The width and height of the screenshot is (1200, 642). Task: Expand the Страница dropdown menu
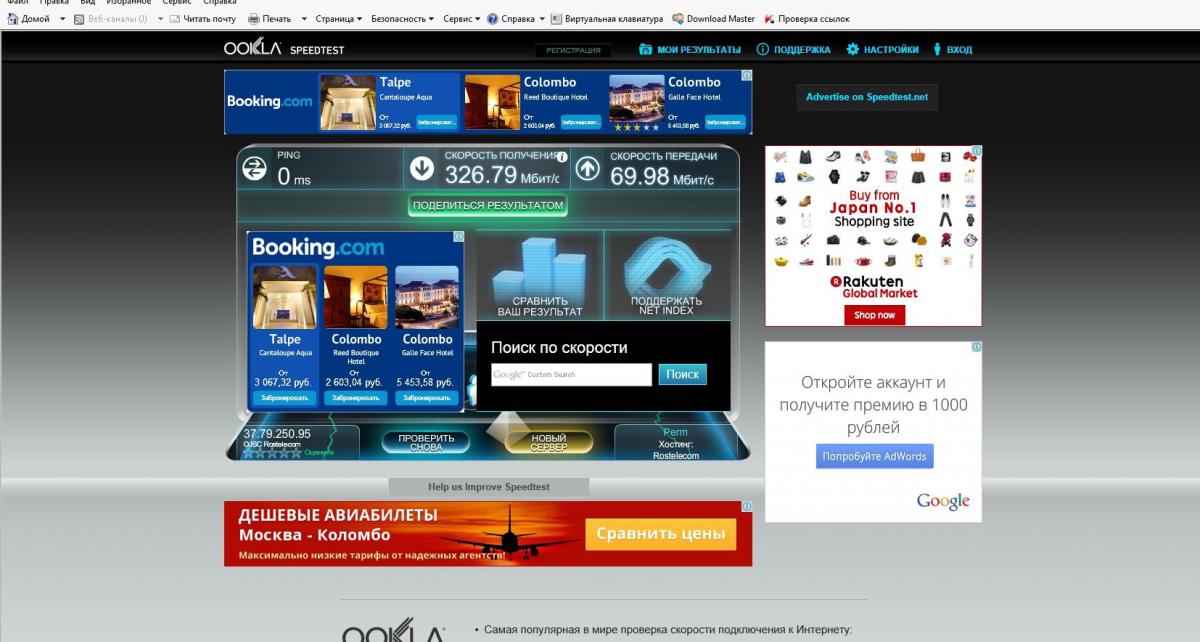pyautogui.click(x=339, y=19)
